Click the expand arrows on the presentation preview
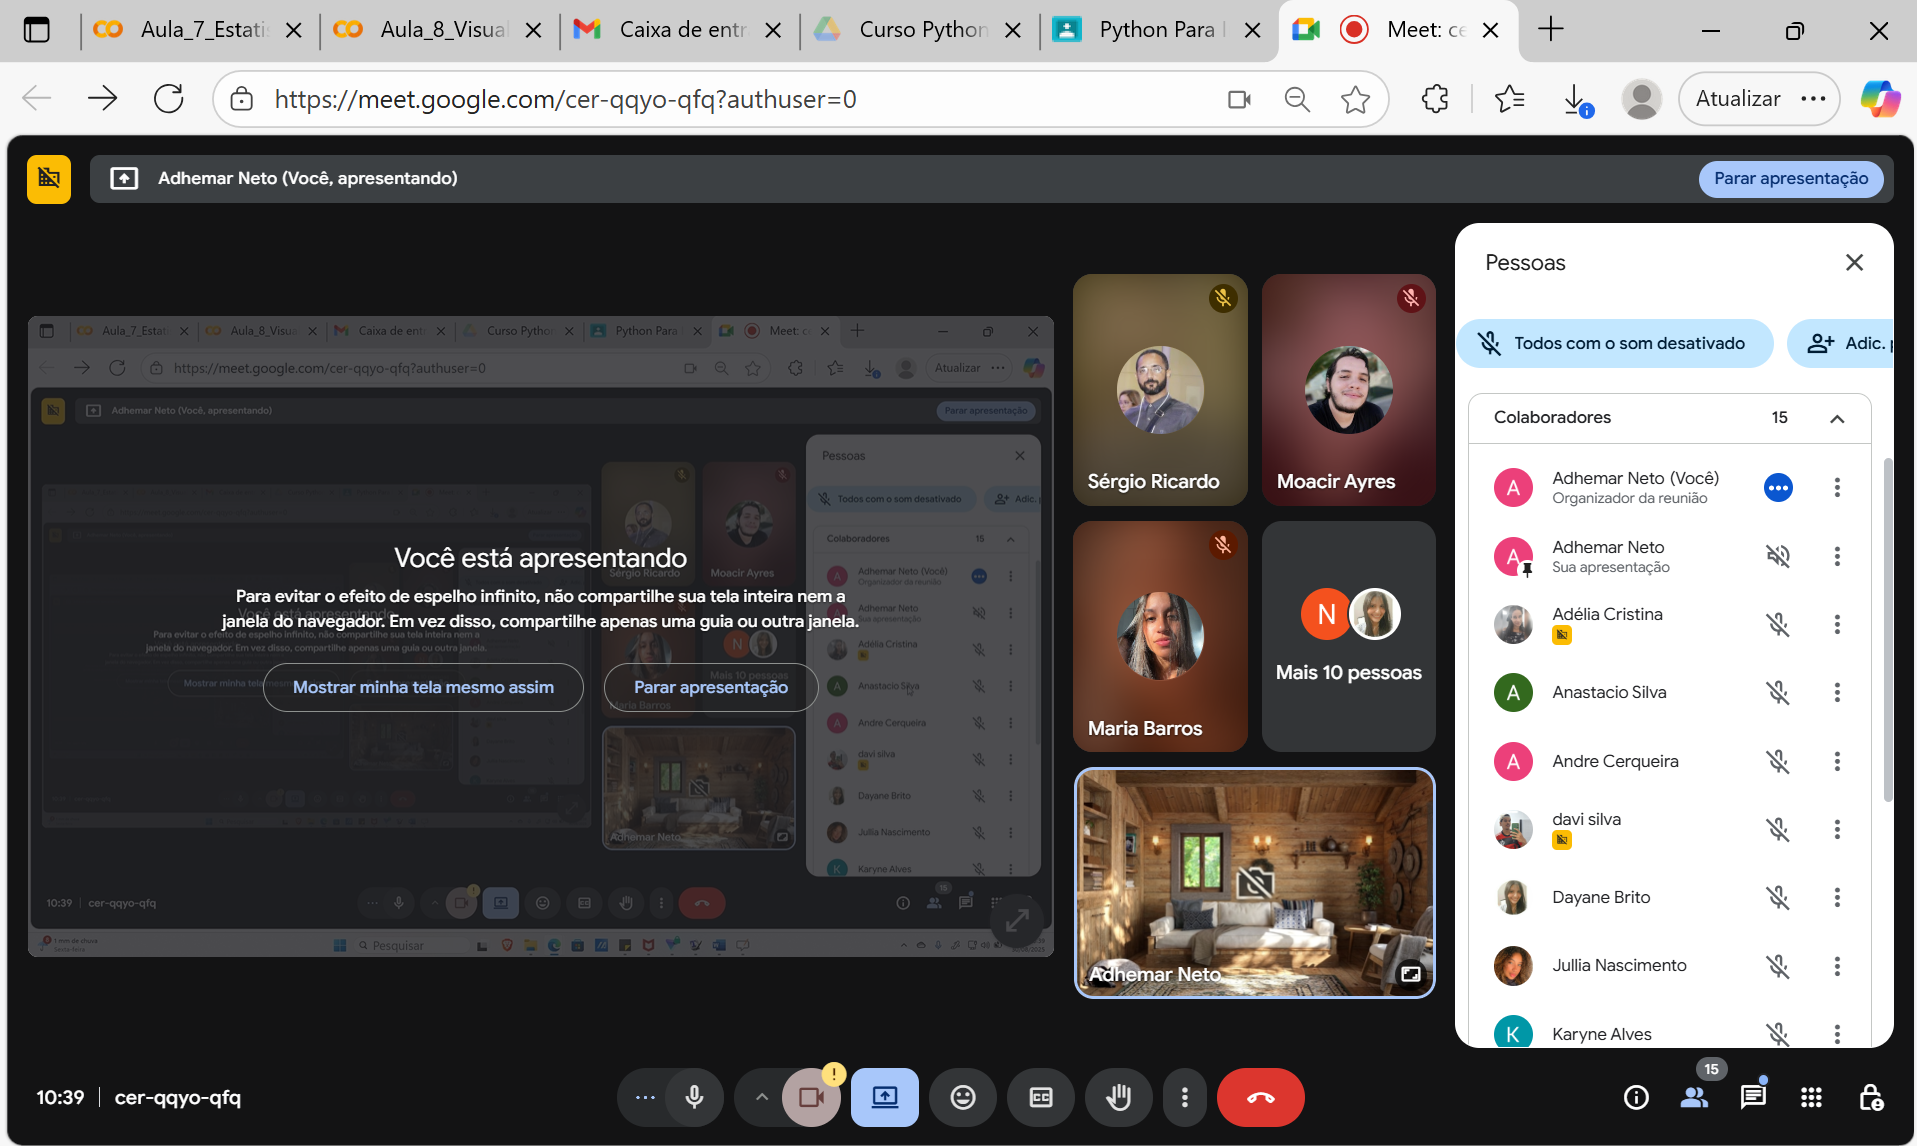 (x=1017, y=920)
